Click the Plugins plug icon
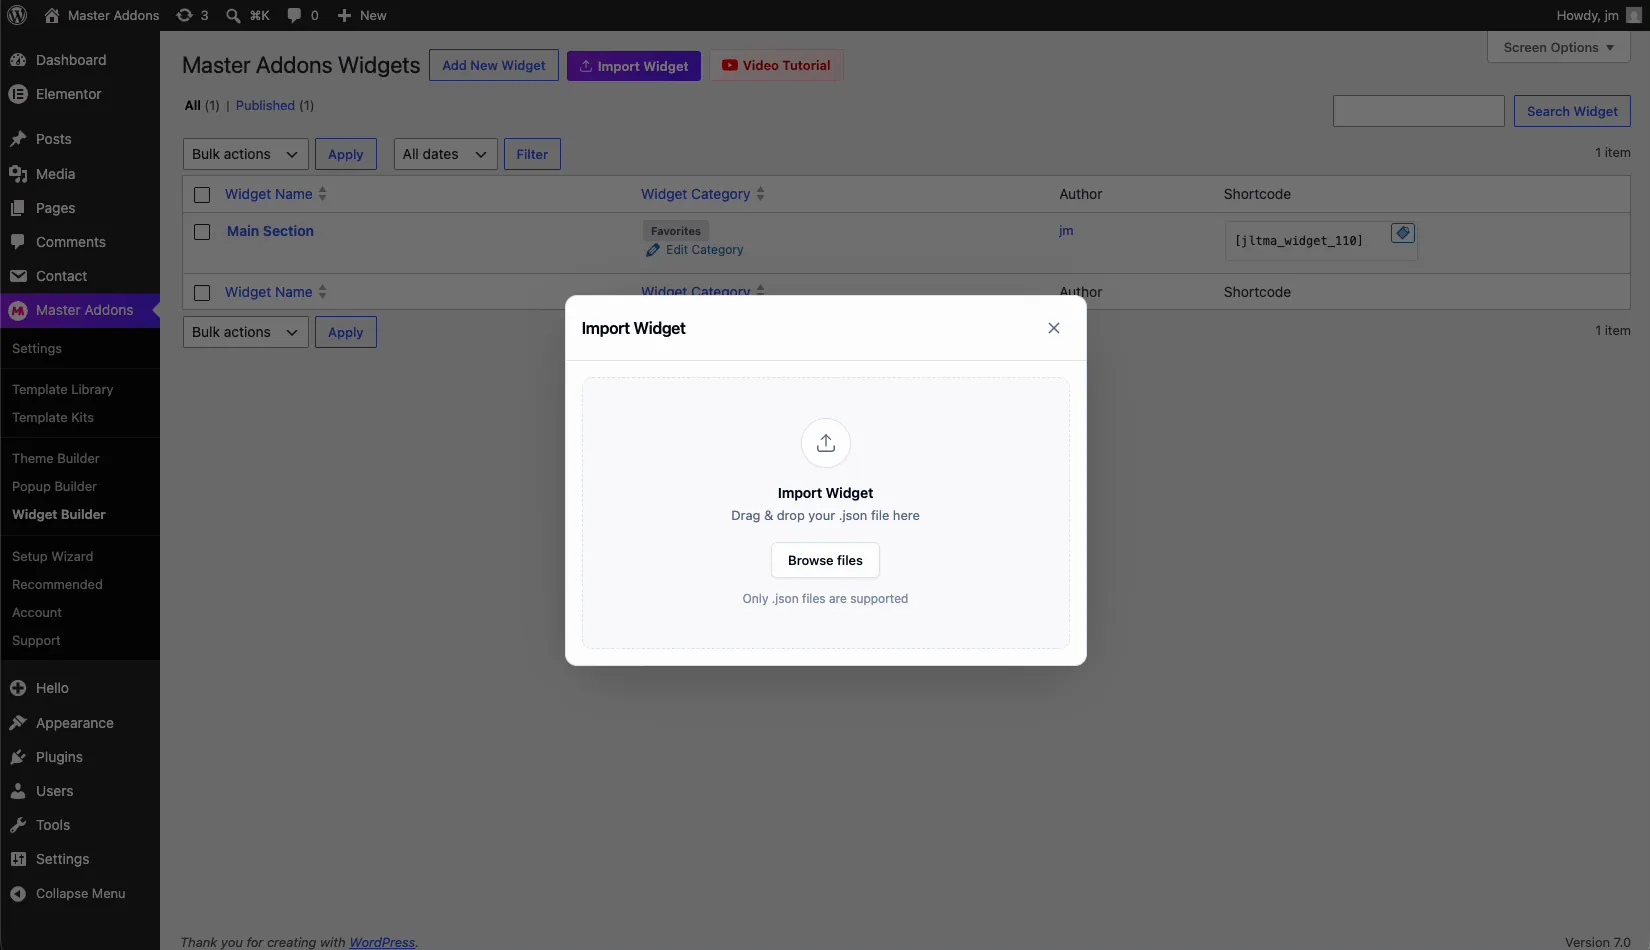 coord(18,757)
